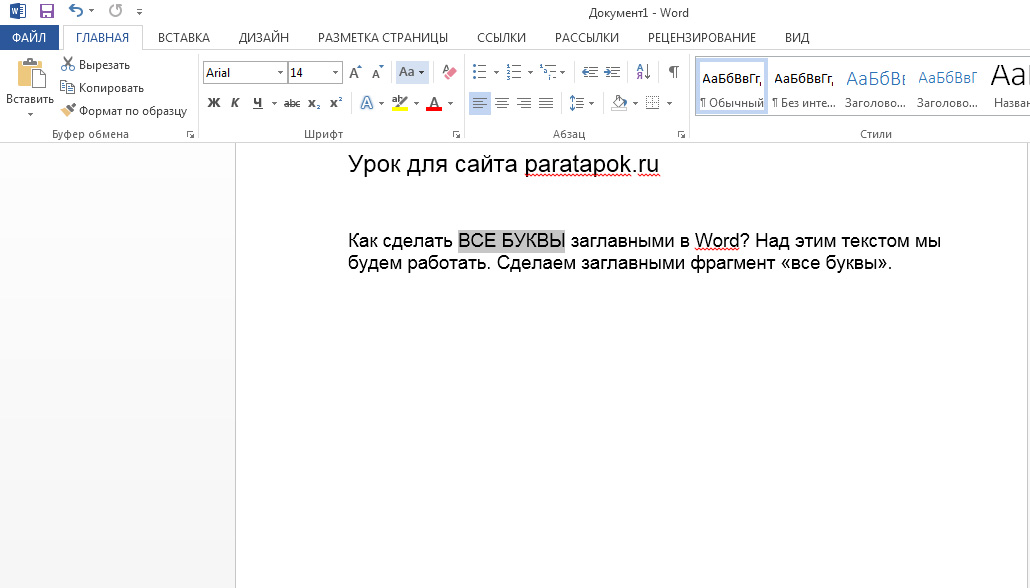
Task: Click the sort А-Я icon
Action: [643, 72]
